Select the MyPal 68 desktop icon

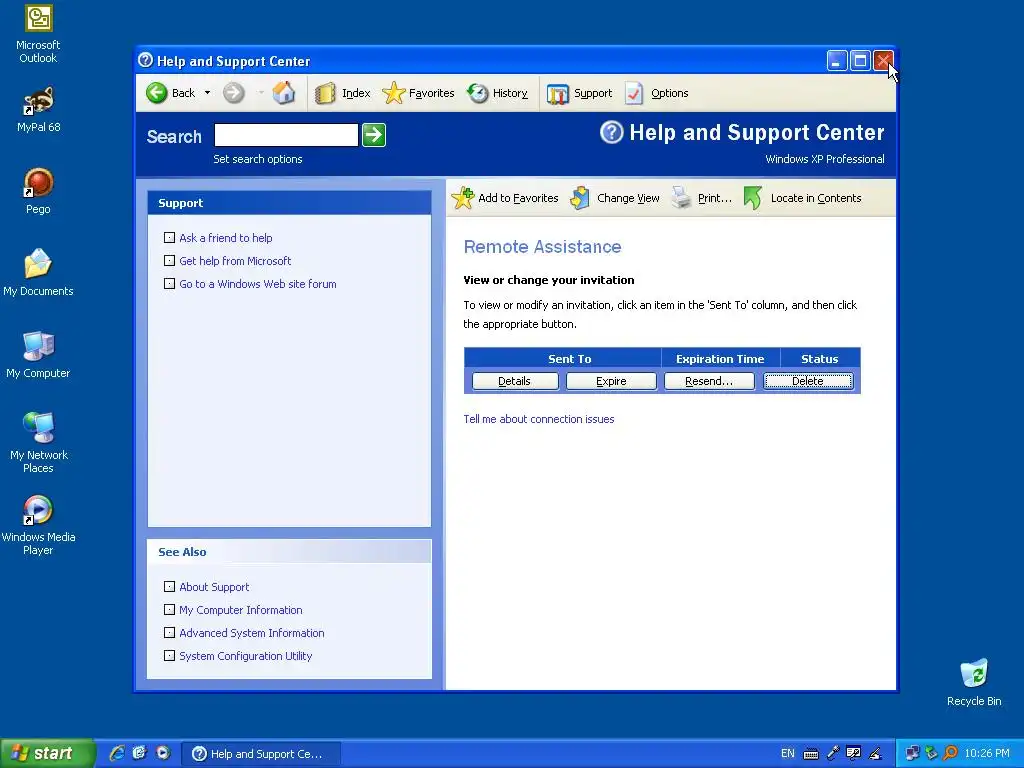tap(38, 109)
